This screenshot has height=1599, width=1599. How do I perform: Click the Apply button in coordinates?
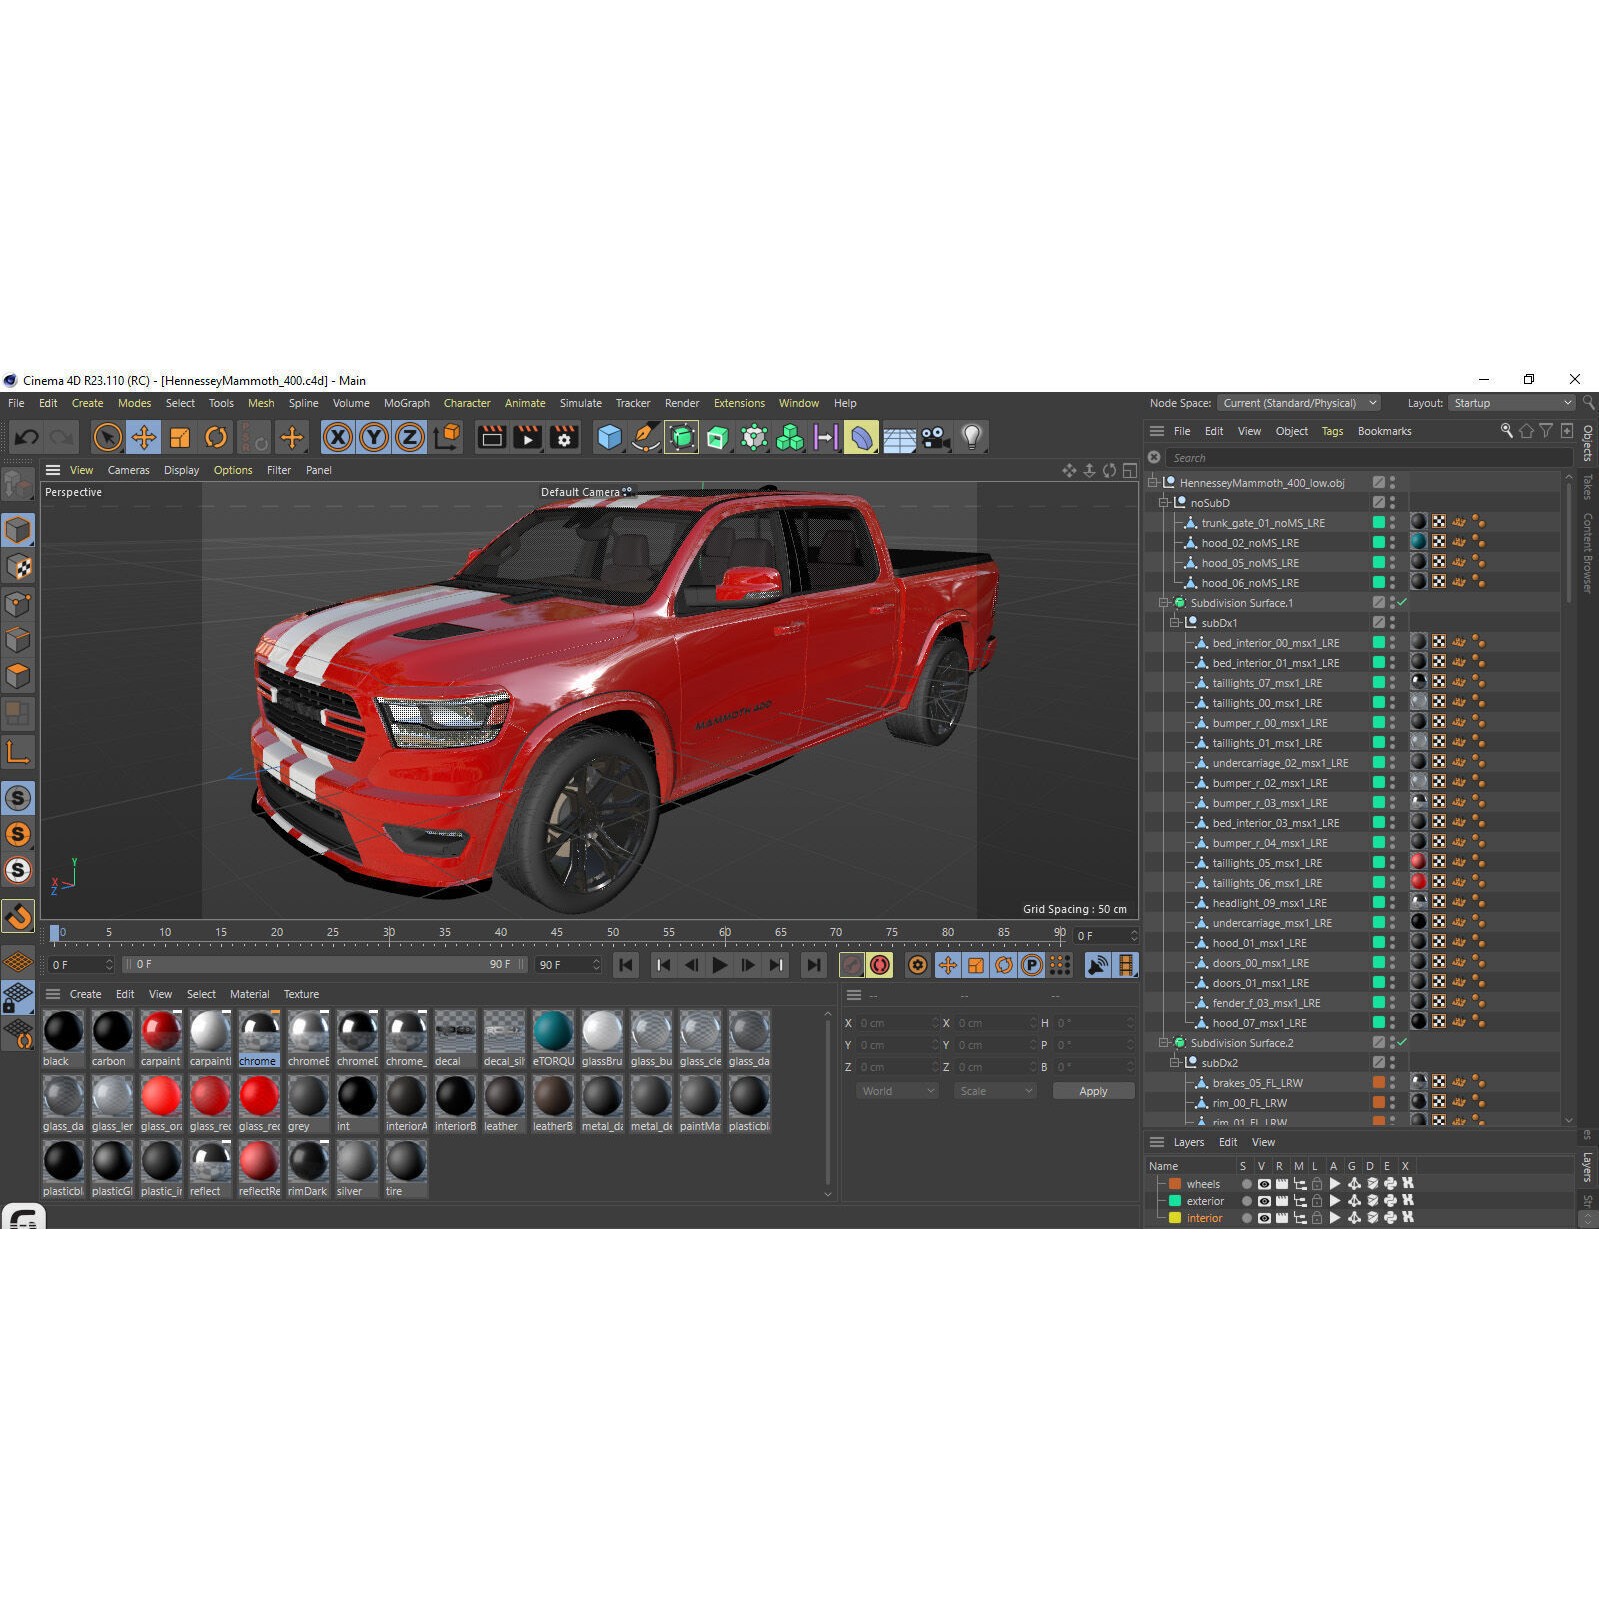click(x=1093, y=1091)
